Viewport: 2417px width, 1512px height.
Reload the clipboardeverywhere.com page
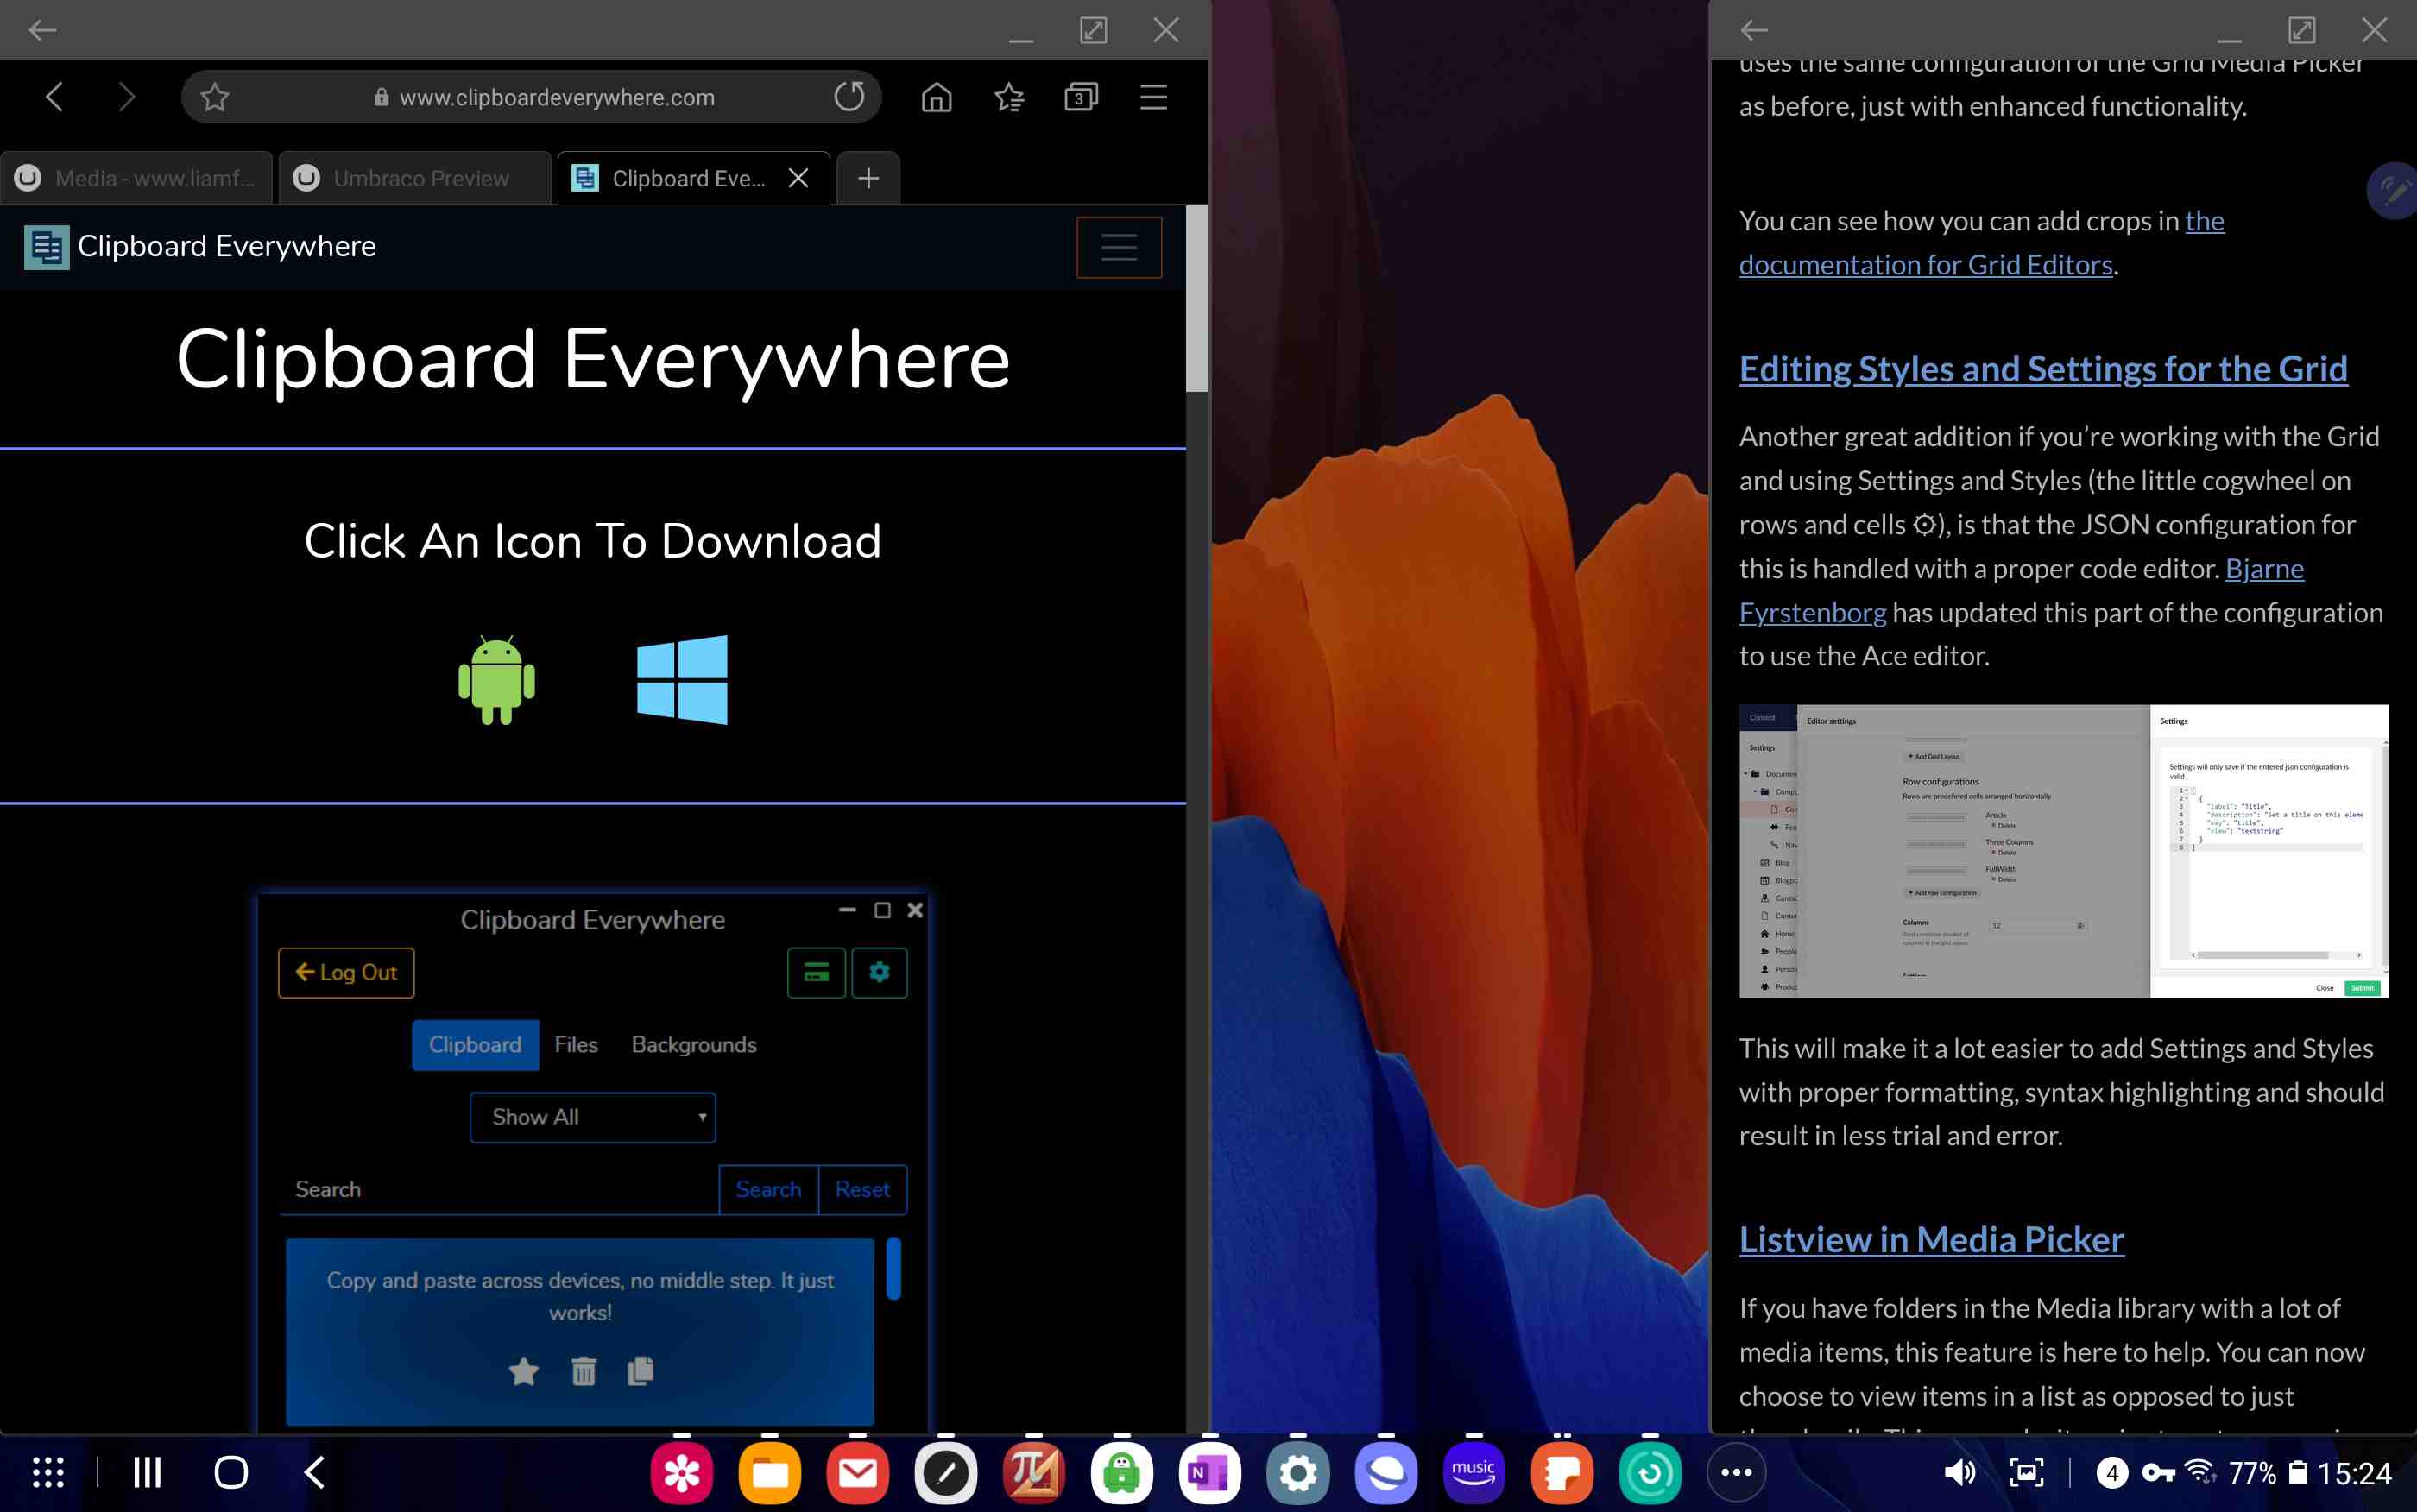click(x=848, y=97)
